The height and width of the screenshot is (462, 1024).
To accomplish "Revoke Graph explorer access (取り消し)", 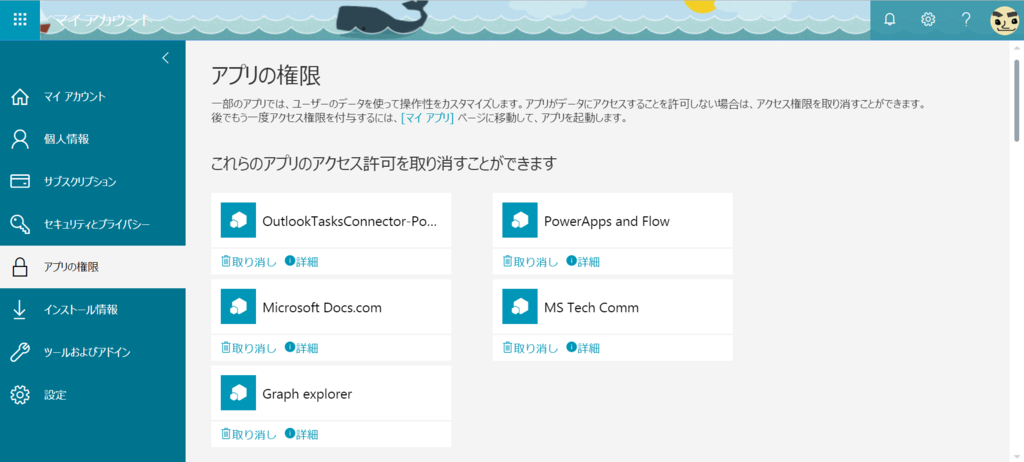I will click(x=249, y=435).
